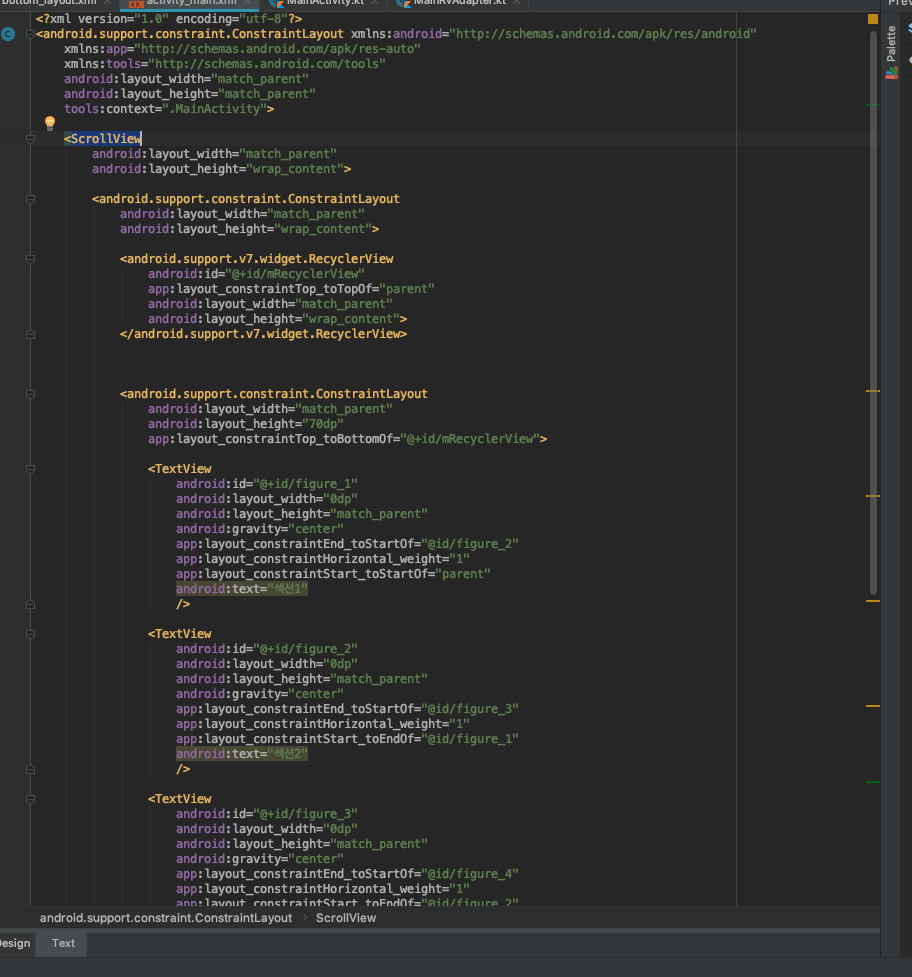The image size is (912, 977).
Task: Click ConstraintLayout in the breadcrumb bar
Action: coord(166,918)
